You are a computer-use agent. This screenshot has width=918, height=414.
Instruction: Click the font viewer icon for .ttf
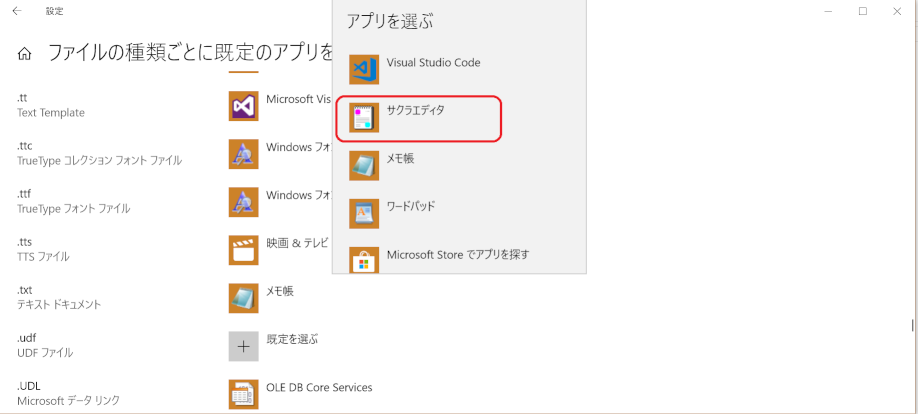[244, 202]
